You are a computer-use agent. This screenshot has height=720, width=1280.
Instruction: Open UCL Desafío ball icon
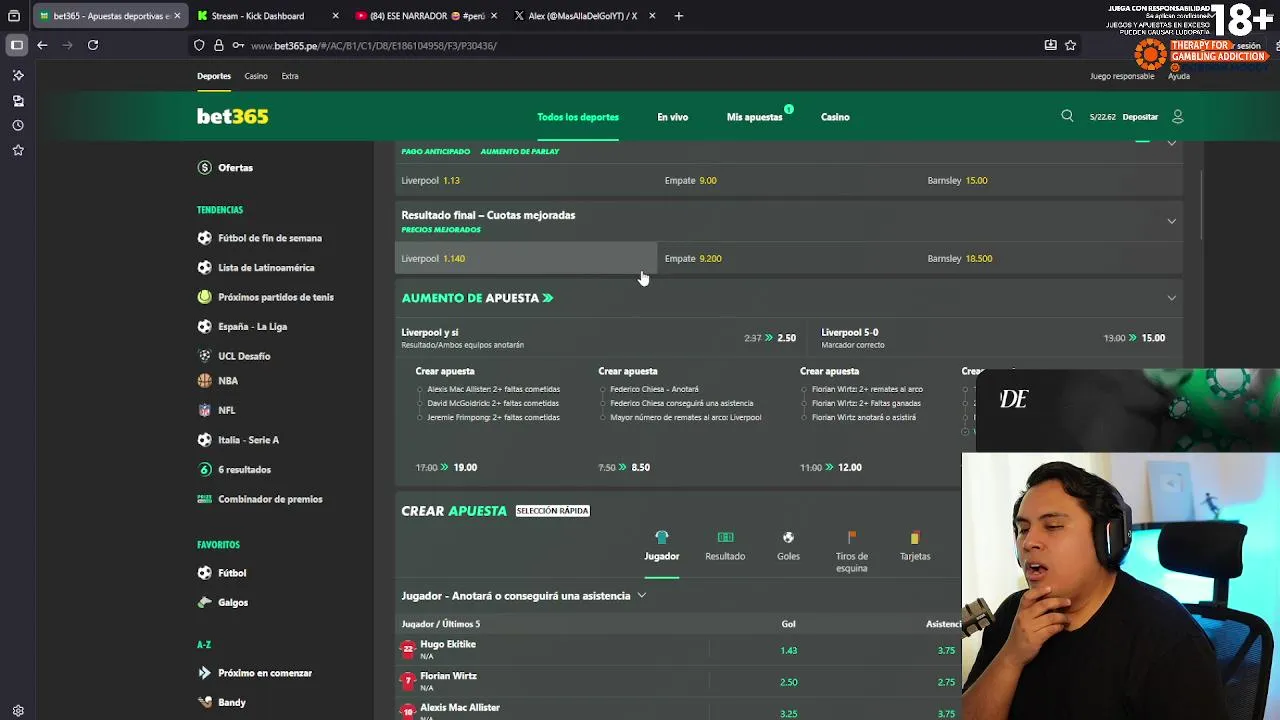[205, 356]
